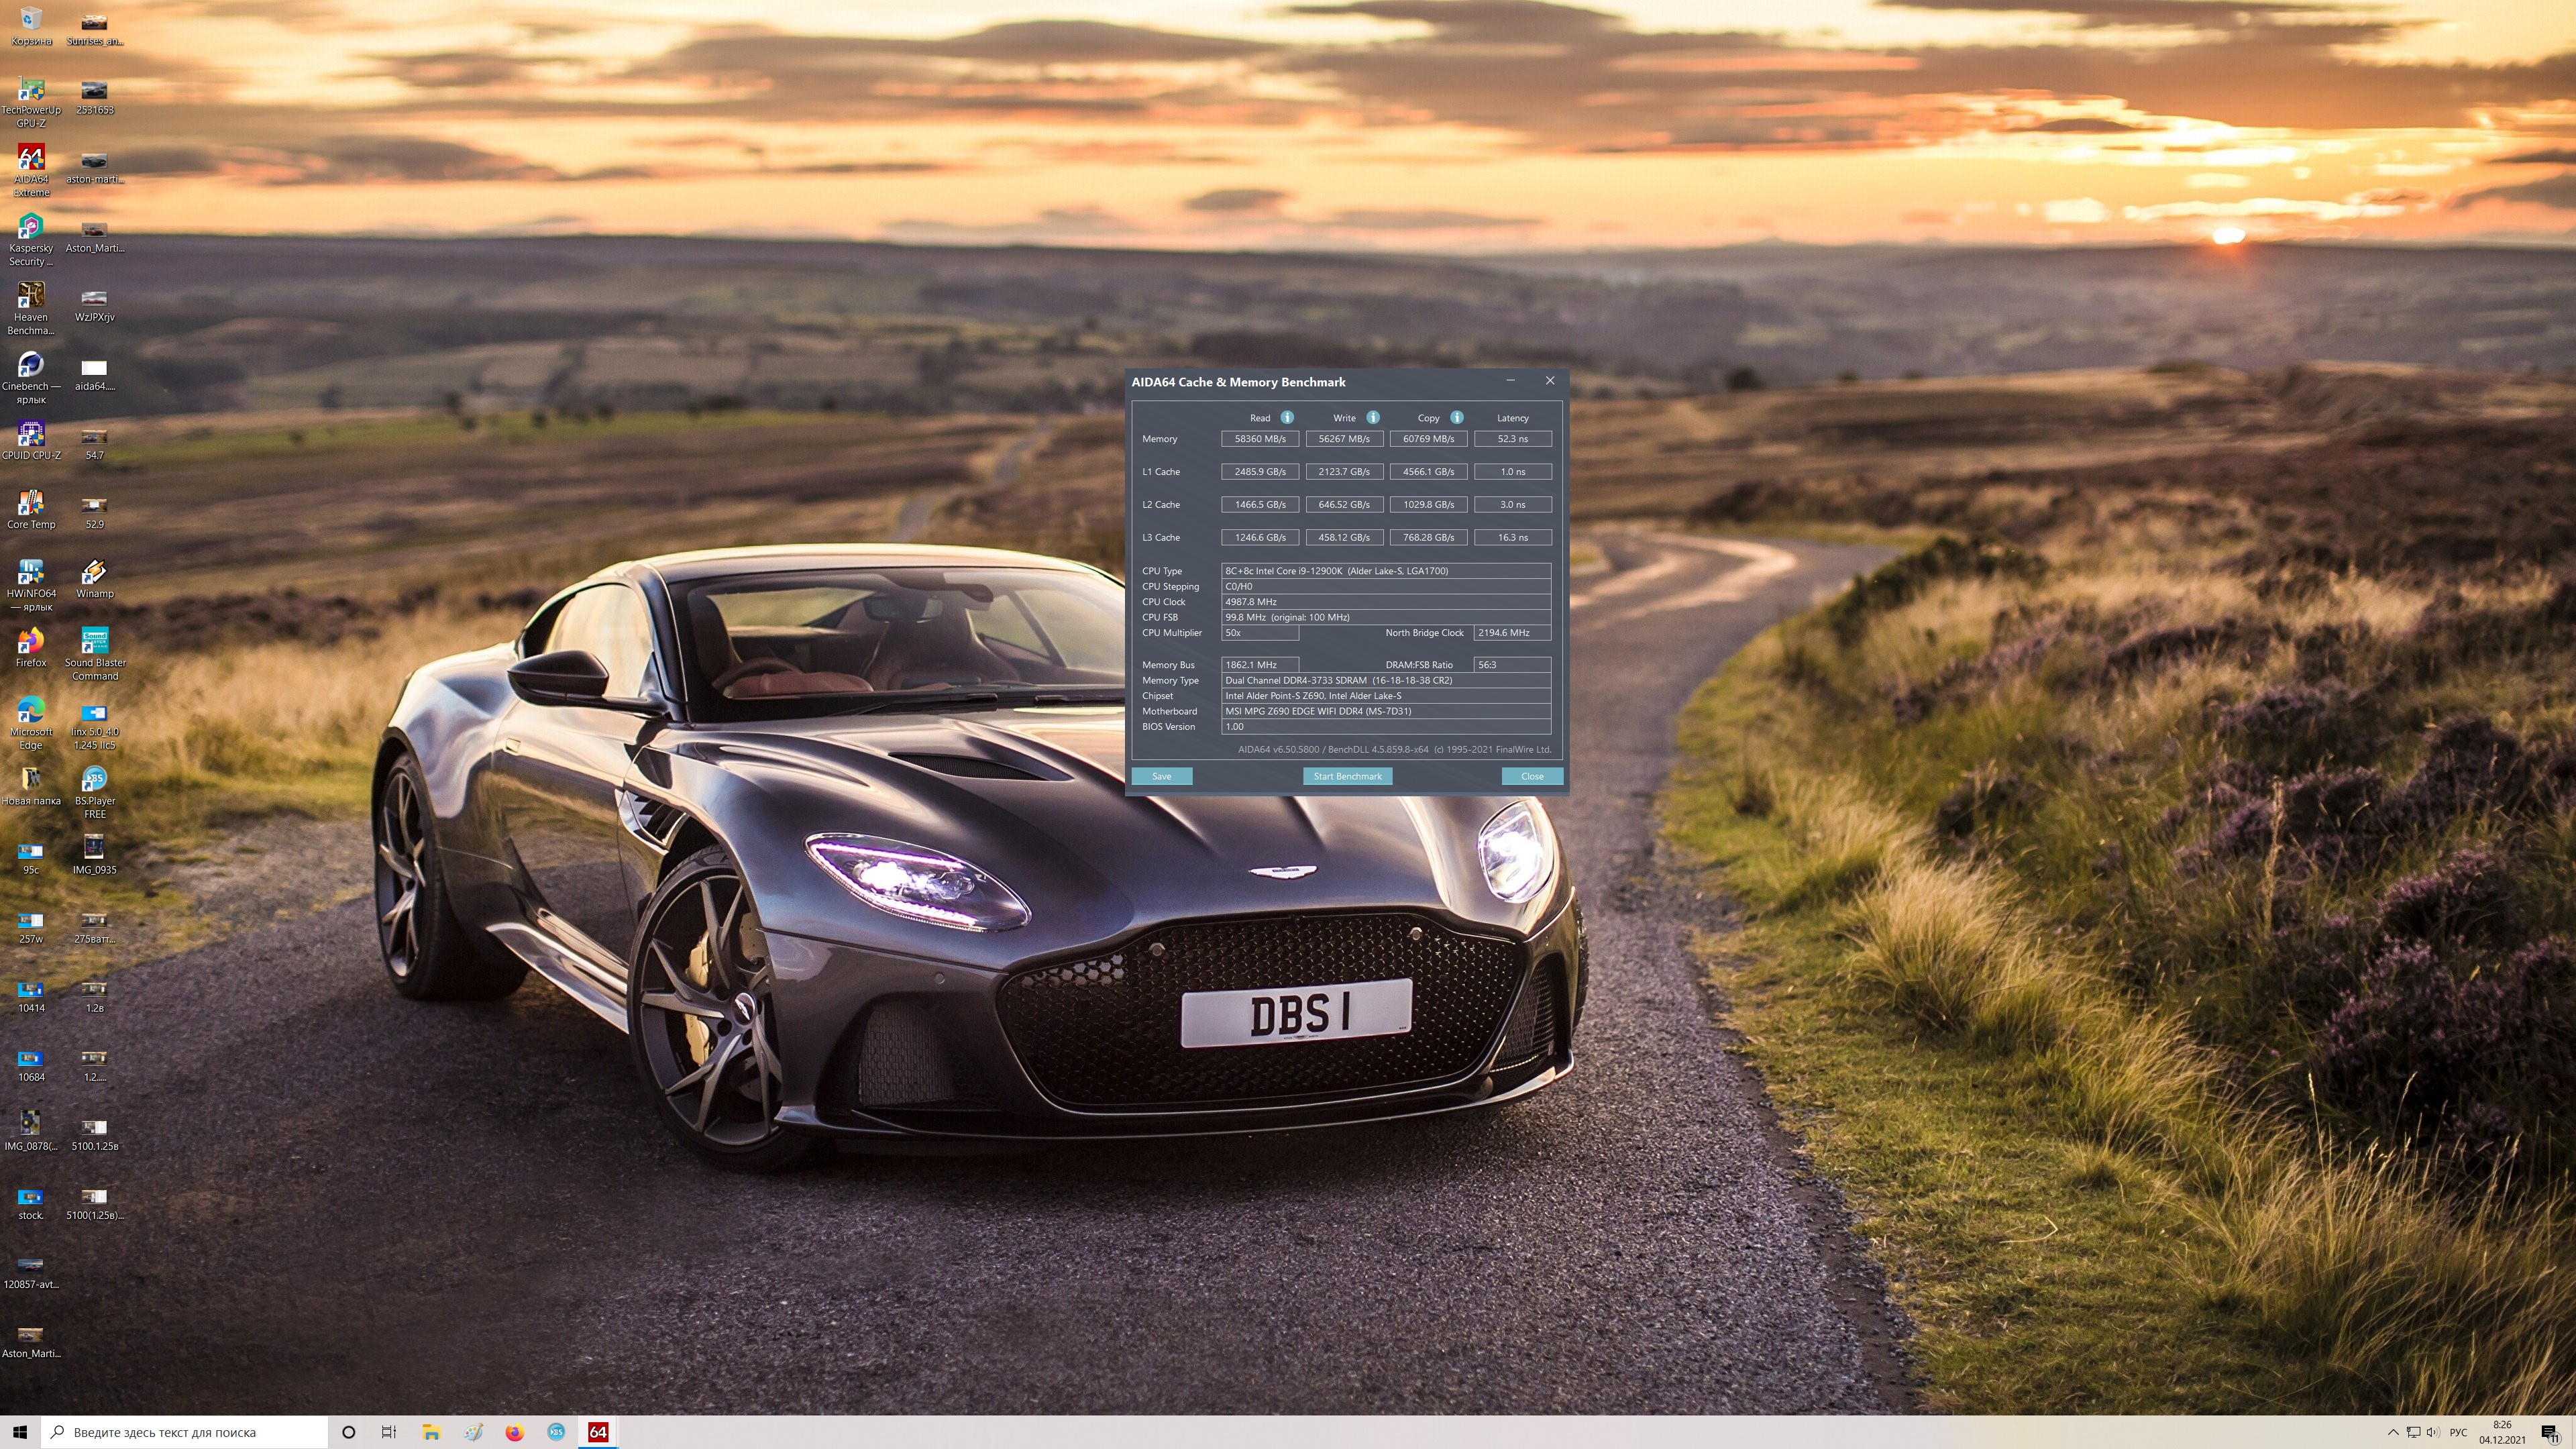The width and height of the screenshot is (2576, 1449).
Task: Click the CPU Type information field
Action: pos(1385,571)
